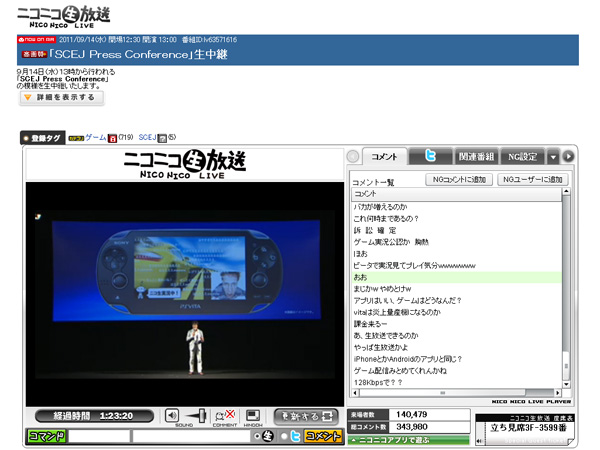
Task: Mute sound with the speaker icon
Action: pyautogui.click(x=172, y=414)
